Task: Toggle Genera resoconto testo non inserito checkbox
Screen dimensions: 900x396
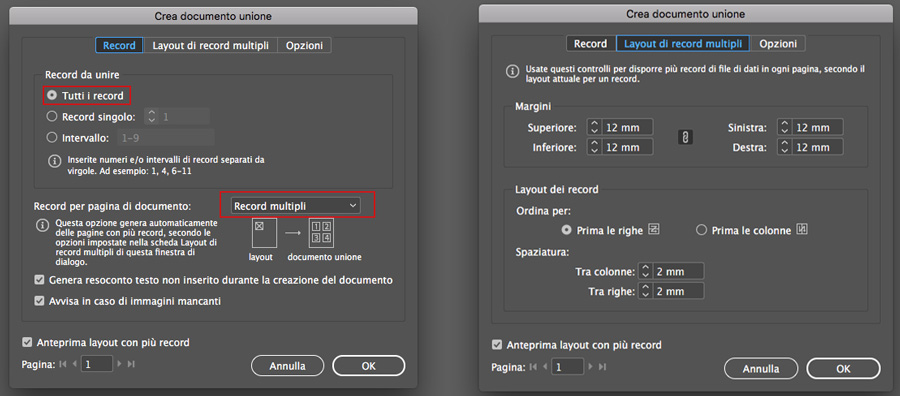Action: [40, 281]
